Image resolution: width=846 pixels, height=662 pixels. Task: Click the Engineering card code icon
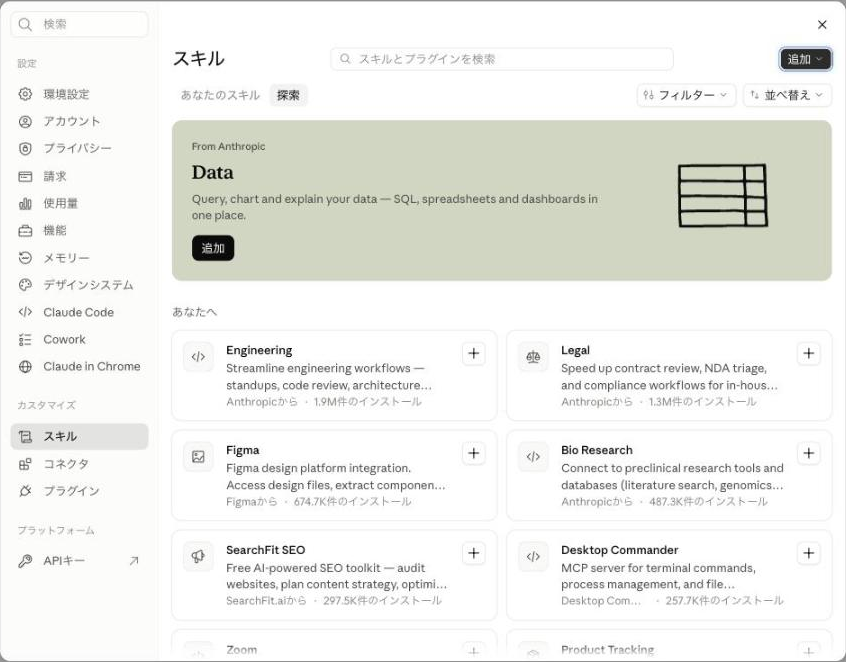(x=199, y=357)
